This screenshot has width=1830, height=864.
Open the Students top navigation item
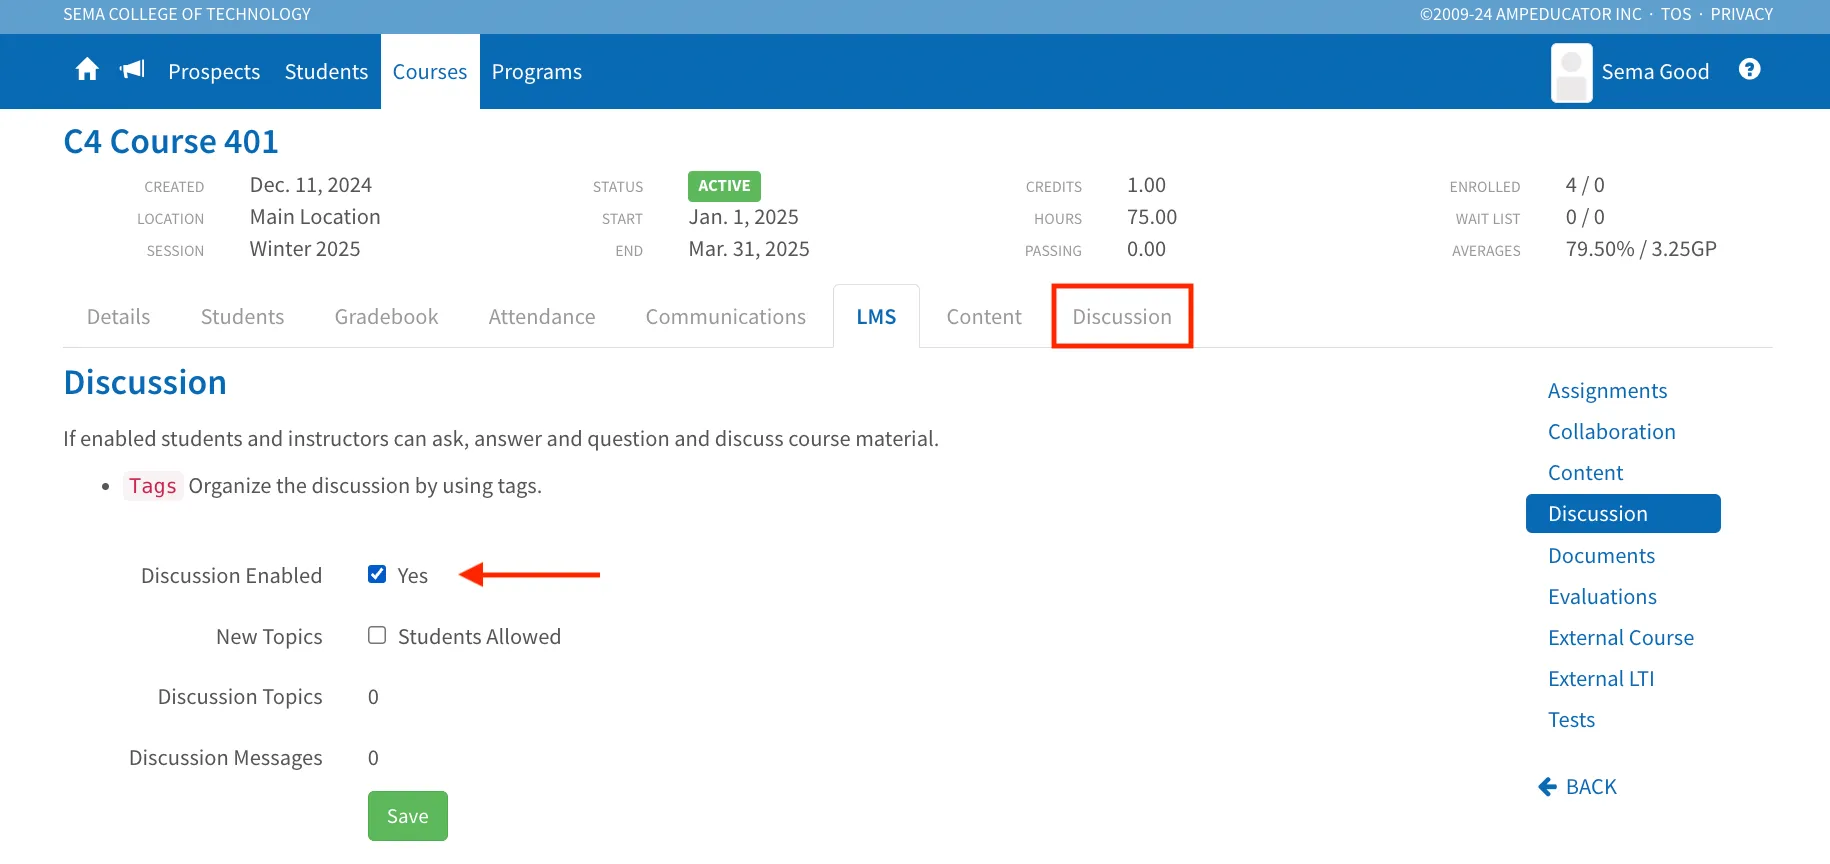[326, 72]
